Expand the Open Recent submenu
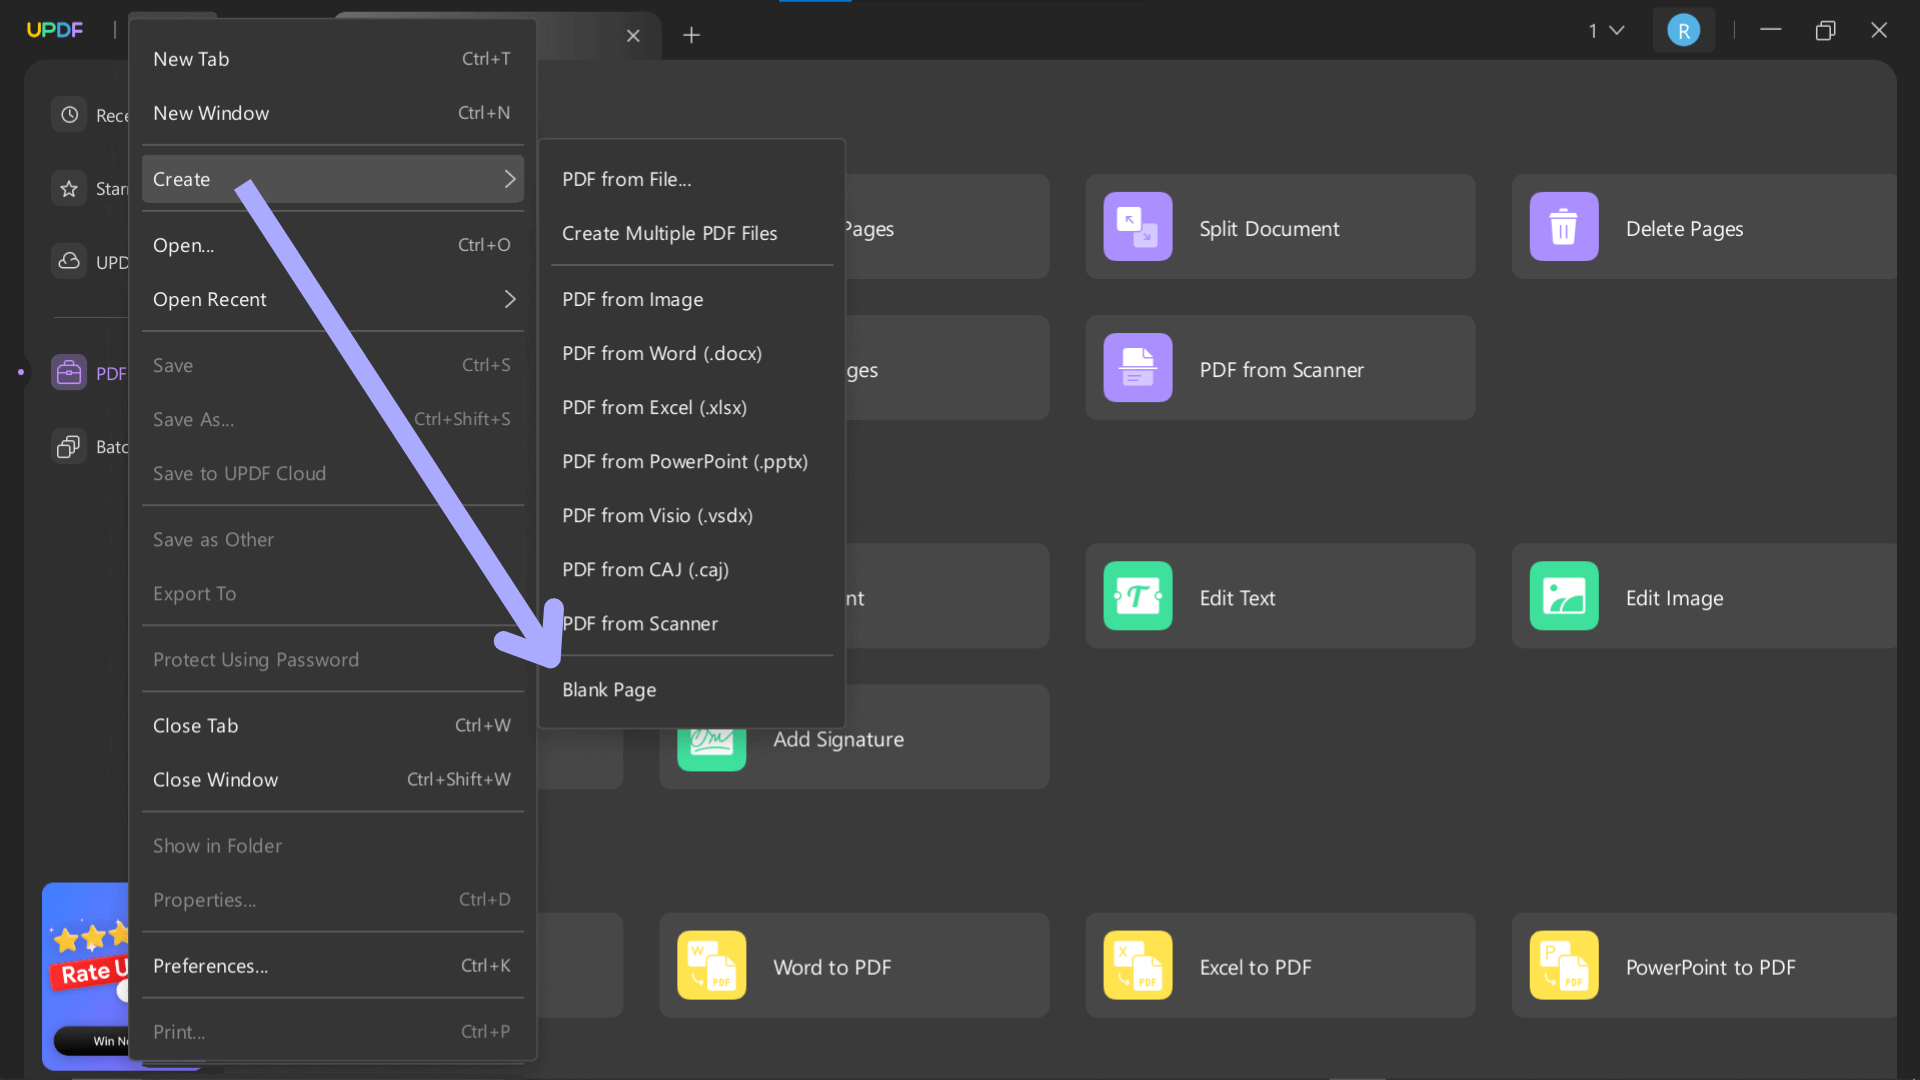Screen dimensions: 1920x1080 [509, 299]
